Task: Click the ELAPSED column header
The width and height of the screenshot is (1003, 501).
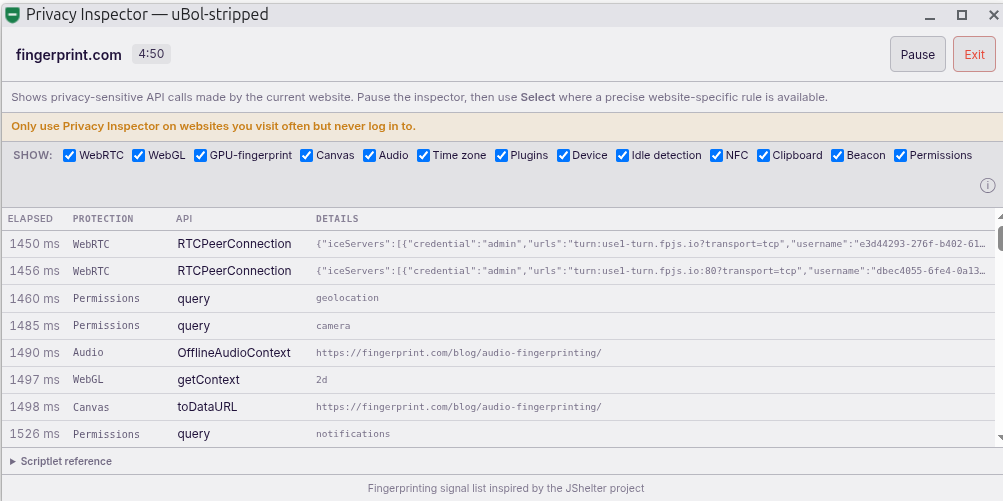Action: tap(30, 219)
